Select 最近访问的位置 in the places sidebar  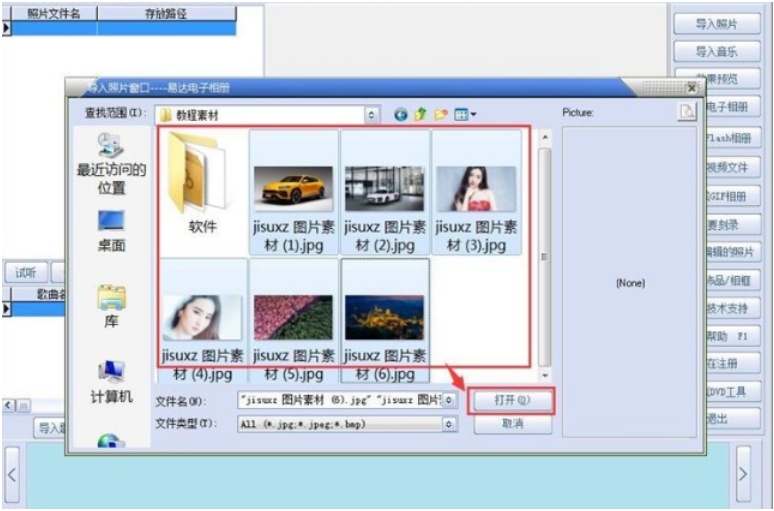point(111,163)
